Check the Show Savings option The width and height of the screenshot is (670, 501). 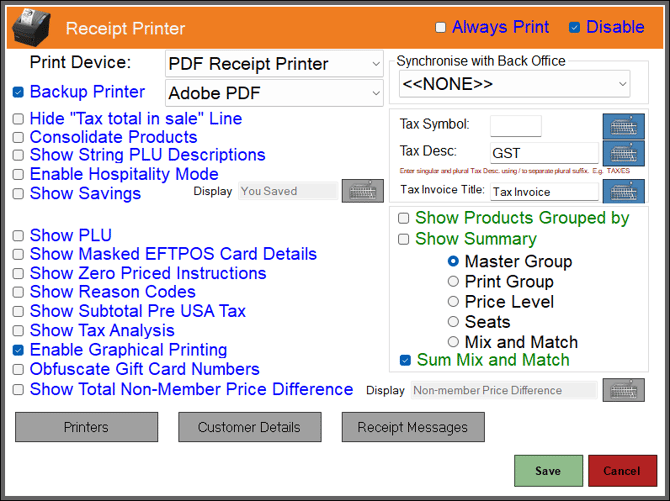click(x=18, y=194)
